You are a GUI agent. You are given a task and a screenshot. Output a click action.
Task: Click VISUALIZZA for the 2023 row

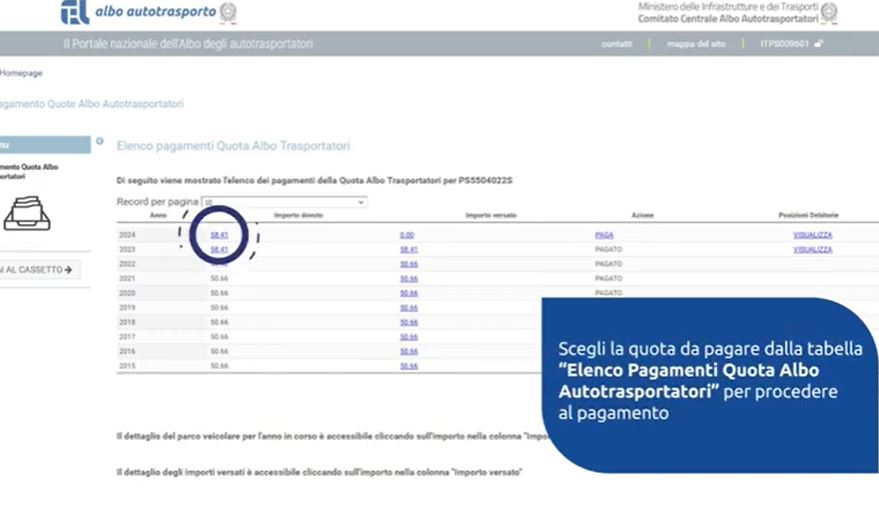point(812,250)
